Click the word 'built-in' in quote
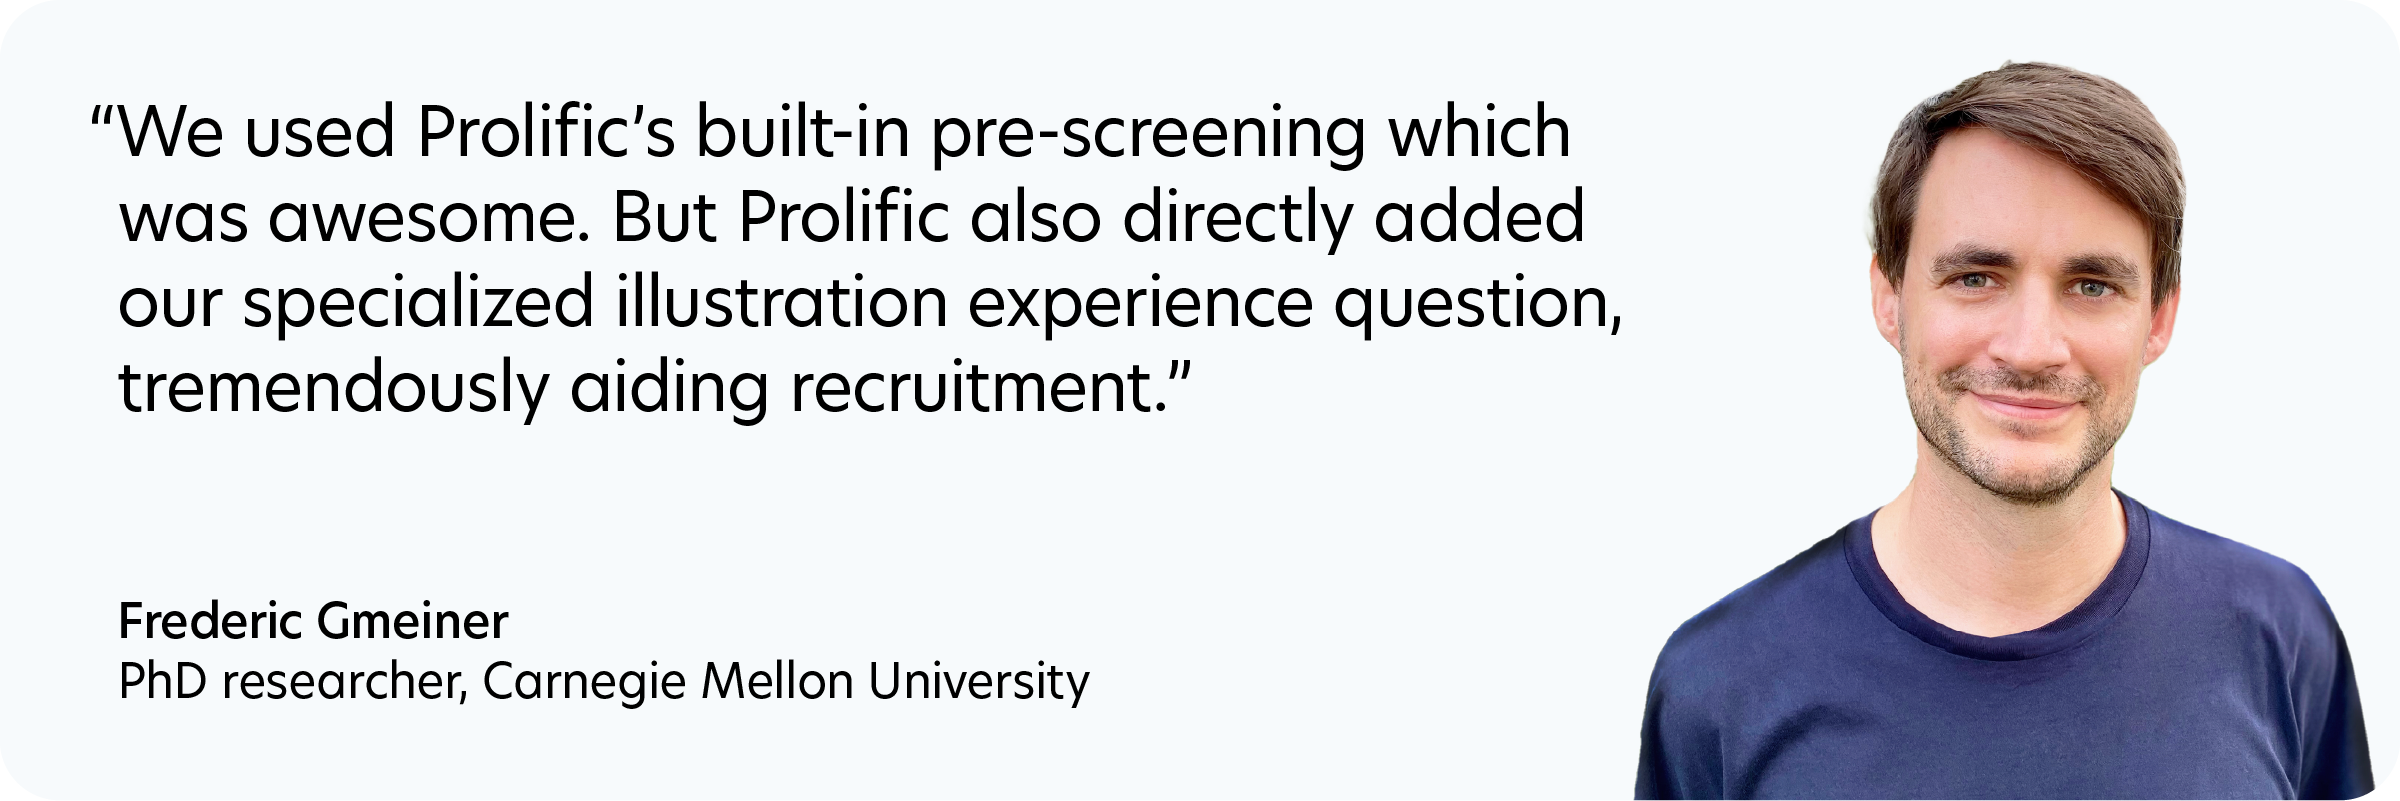Image resolution: width=2400 pixels, height=801 pixels. [x=803, y=132]
